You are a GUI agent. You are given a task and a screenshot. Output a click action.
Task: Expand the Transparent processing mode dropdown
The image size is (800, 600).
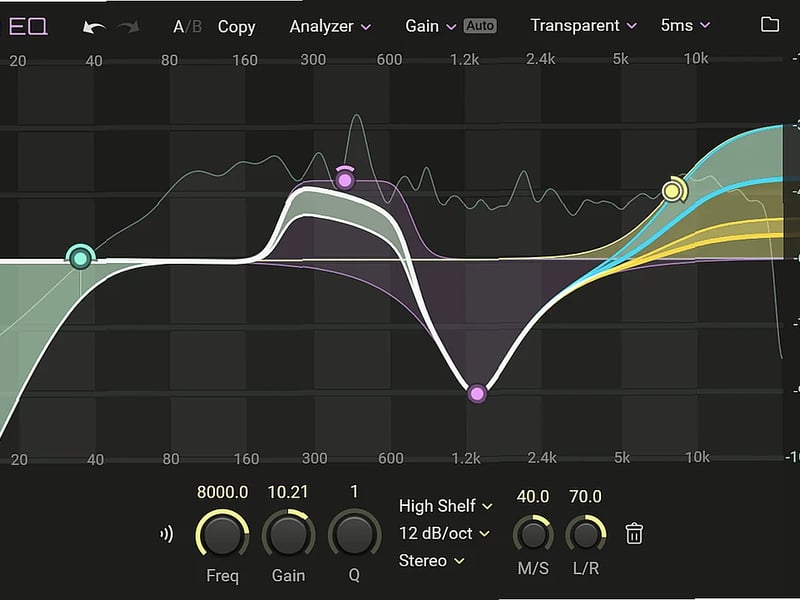[x=578, y=26]
